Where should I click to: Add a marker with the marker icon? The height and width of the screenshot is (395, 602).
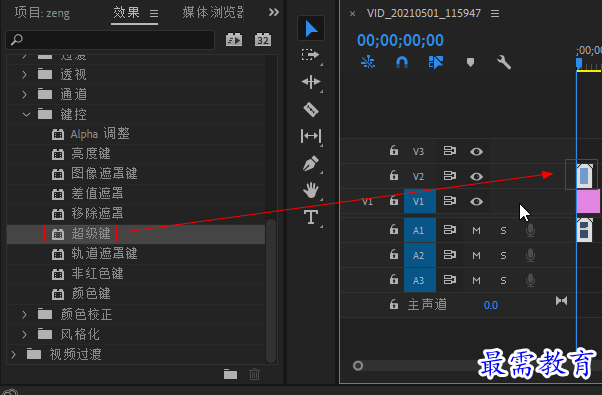tap(470, 62)
